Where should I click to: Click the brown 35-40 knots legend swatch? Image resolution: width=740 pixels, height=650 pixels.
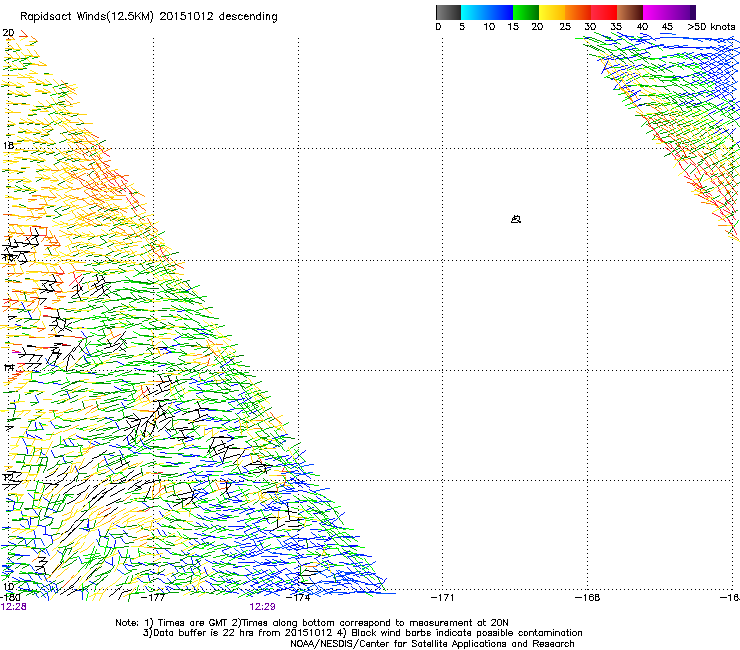630,12
